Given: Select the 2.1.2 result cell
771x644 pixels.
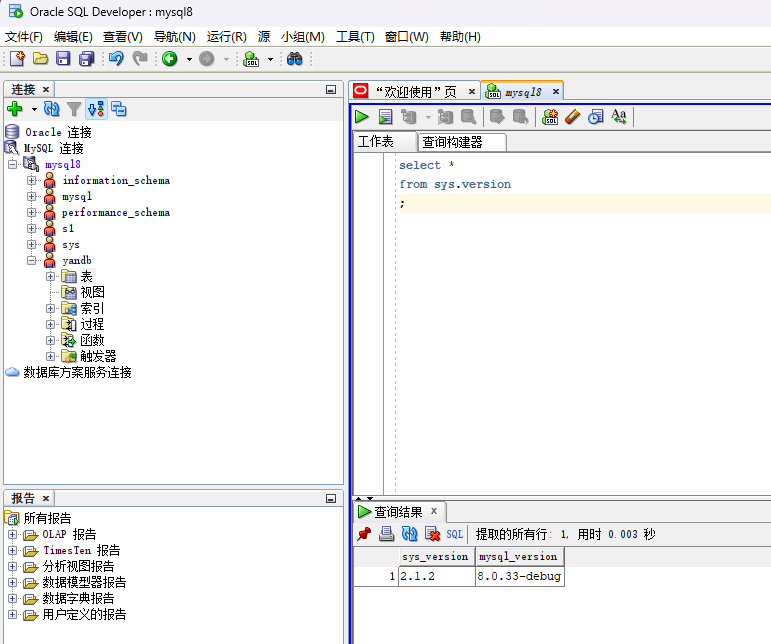Looking at the screenshot, I should coord(437,576).
